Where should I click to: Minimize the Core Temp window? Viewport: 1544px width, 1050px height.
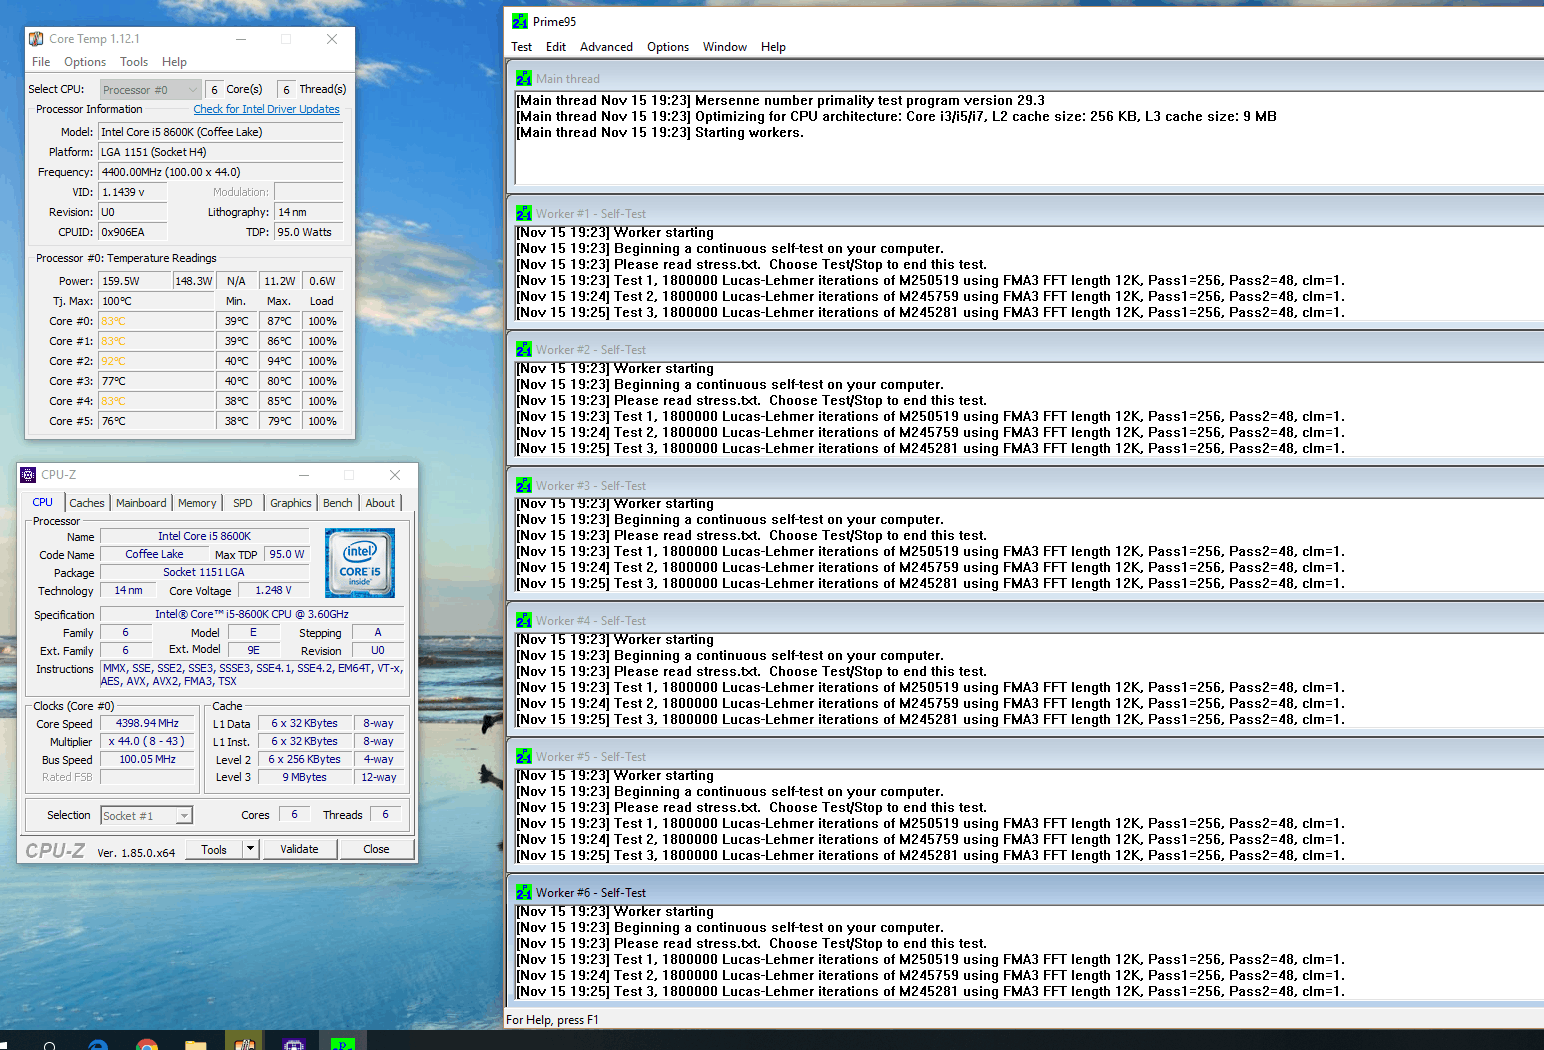point(241,39)
